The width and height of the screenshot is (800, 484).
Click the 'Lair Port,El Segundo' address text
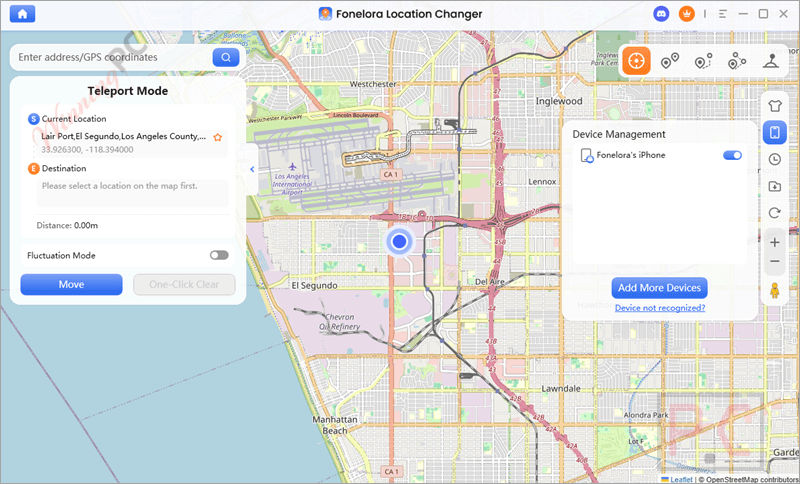[x=123, y=136]
